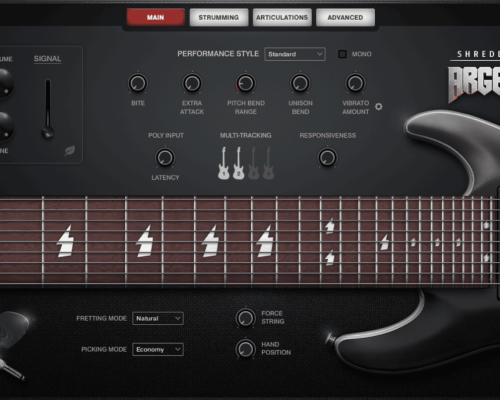Viewport: 500px width, 400px height.
Task: Click the SIGNAL label
Action: point(47,59)
